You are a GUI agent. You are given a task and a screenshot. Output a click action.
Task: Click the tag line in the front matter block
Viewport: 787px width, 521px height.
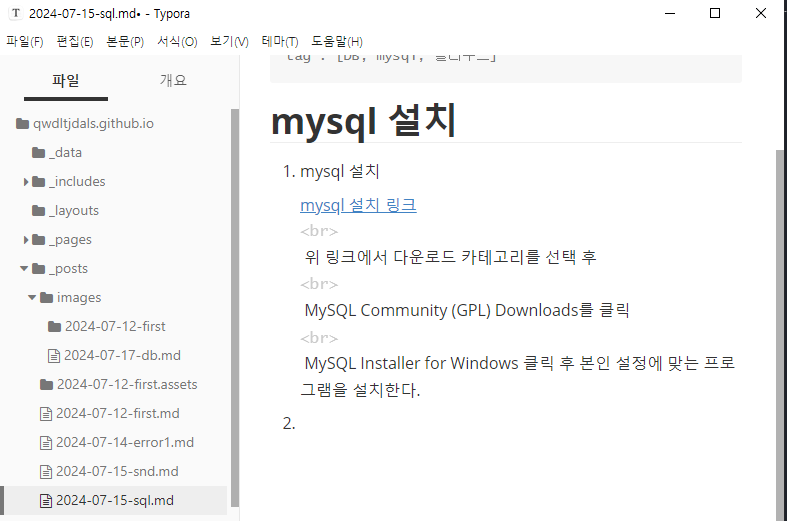point(391,58)
